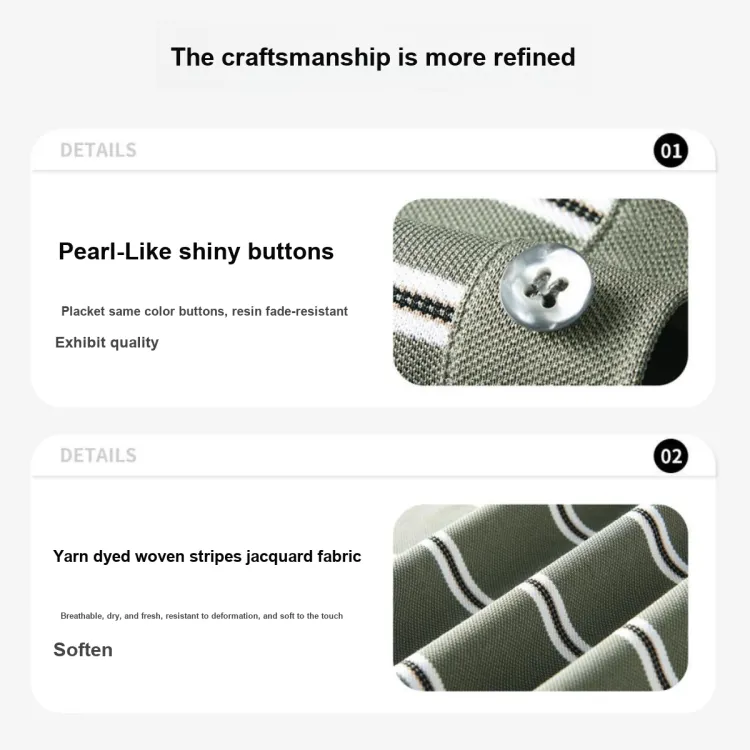Click the pearl button close-up photo
Image resolution: width=750 pixels, height=750 pixels.
[540, 292]
